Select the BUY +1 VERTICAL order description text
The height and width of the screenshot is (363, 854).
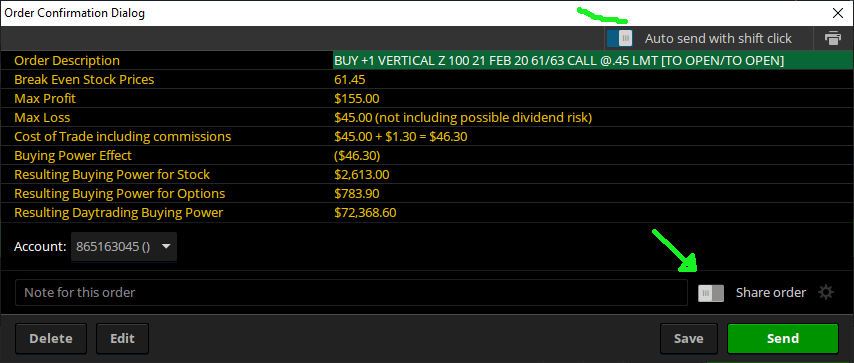coord(559,60)
